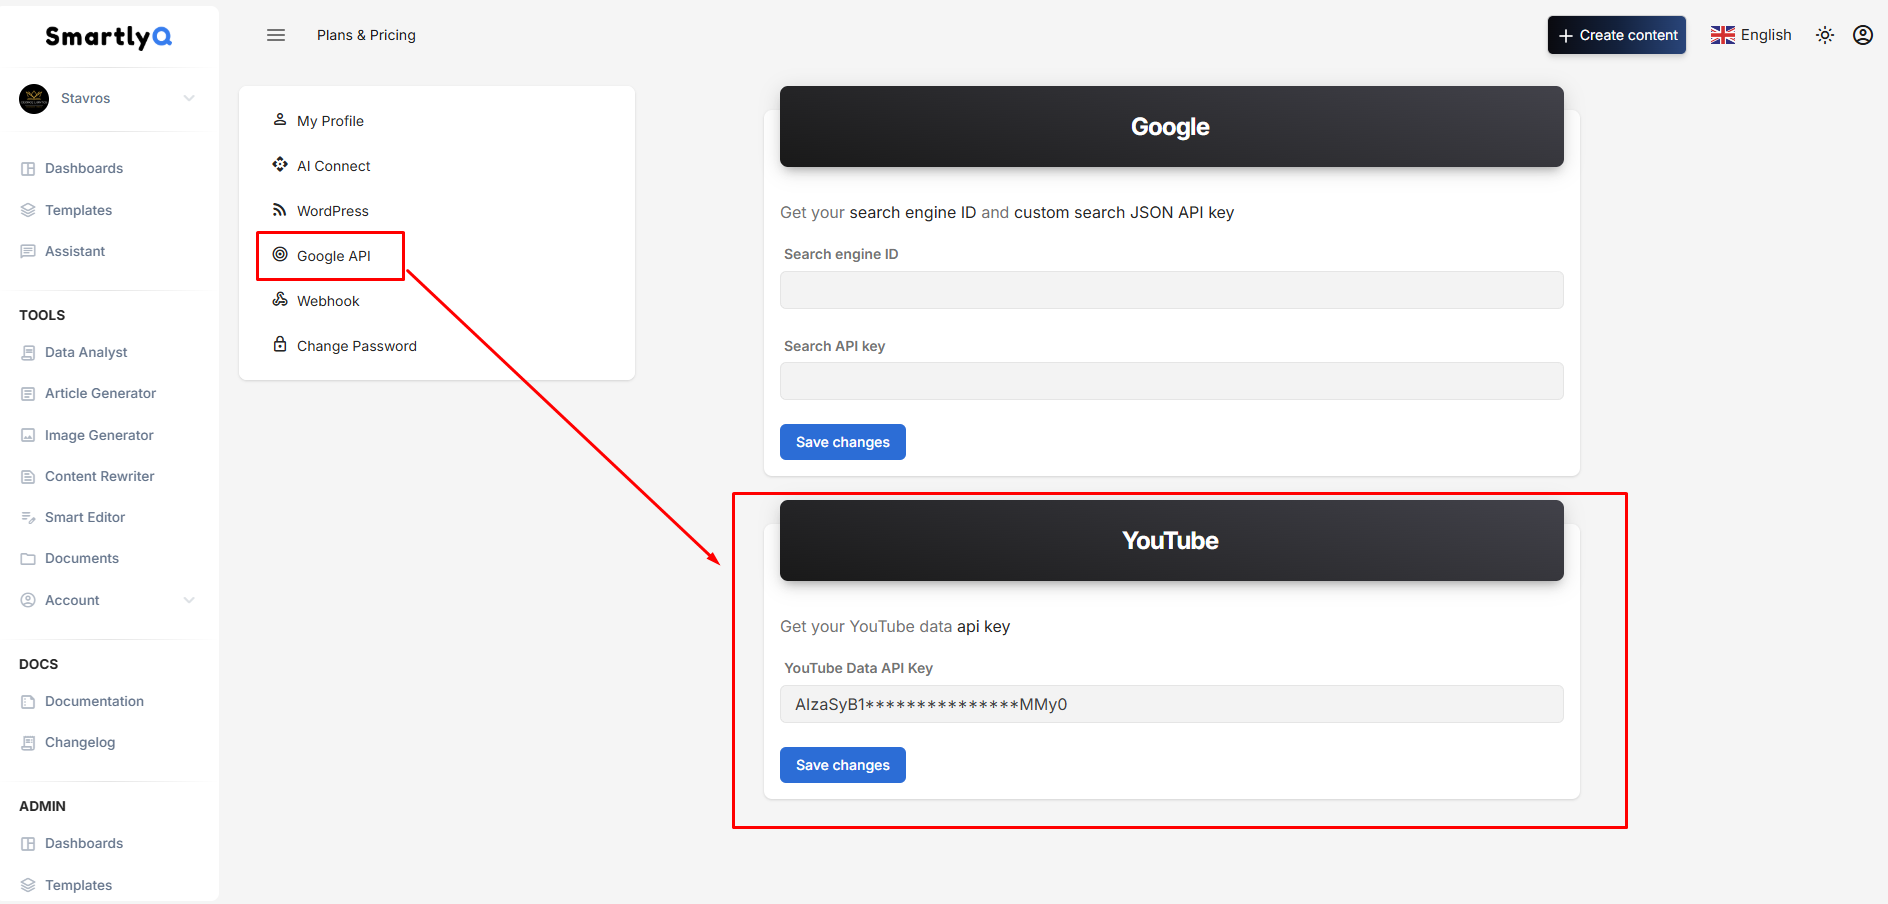Click the My Profile person icon
This screenshot has width=1888, height=904.
click(280, 120)
